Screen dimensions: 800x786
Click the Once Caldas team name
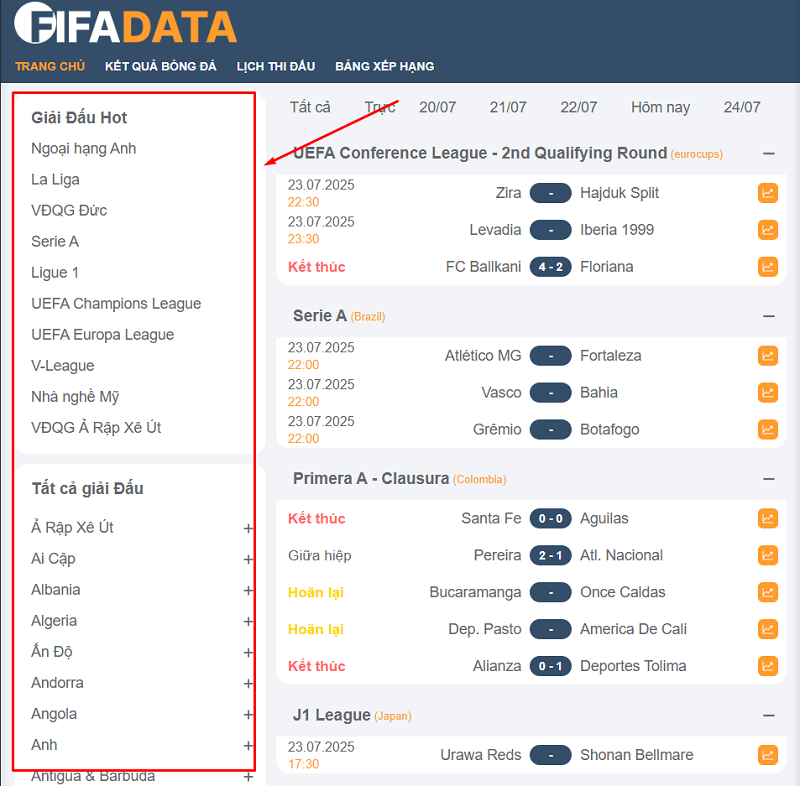pyautogui.click(x=622, y=592)
